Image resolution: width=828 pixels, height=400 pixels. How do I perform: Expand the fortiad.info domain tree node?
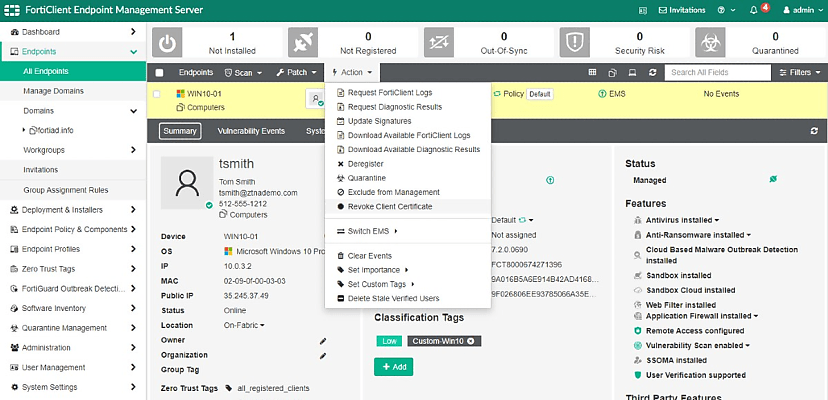24,130
